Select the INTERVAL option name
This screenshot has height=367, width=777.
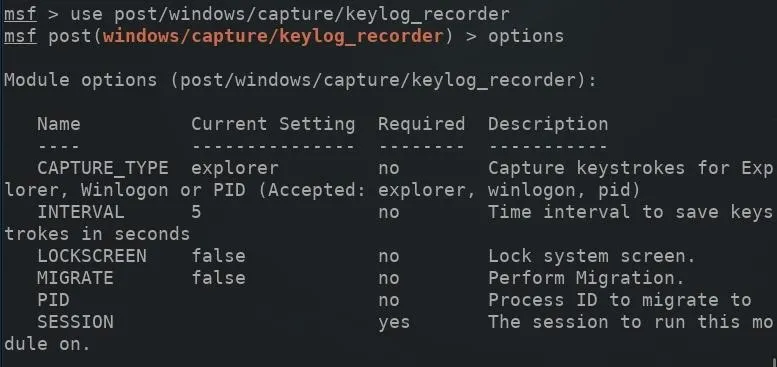[x=80, y=212]
